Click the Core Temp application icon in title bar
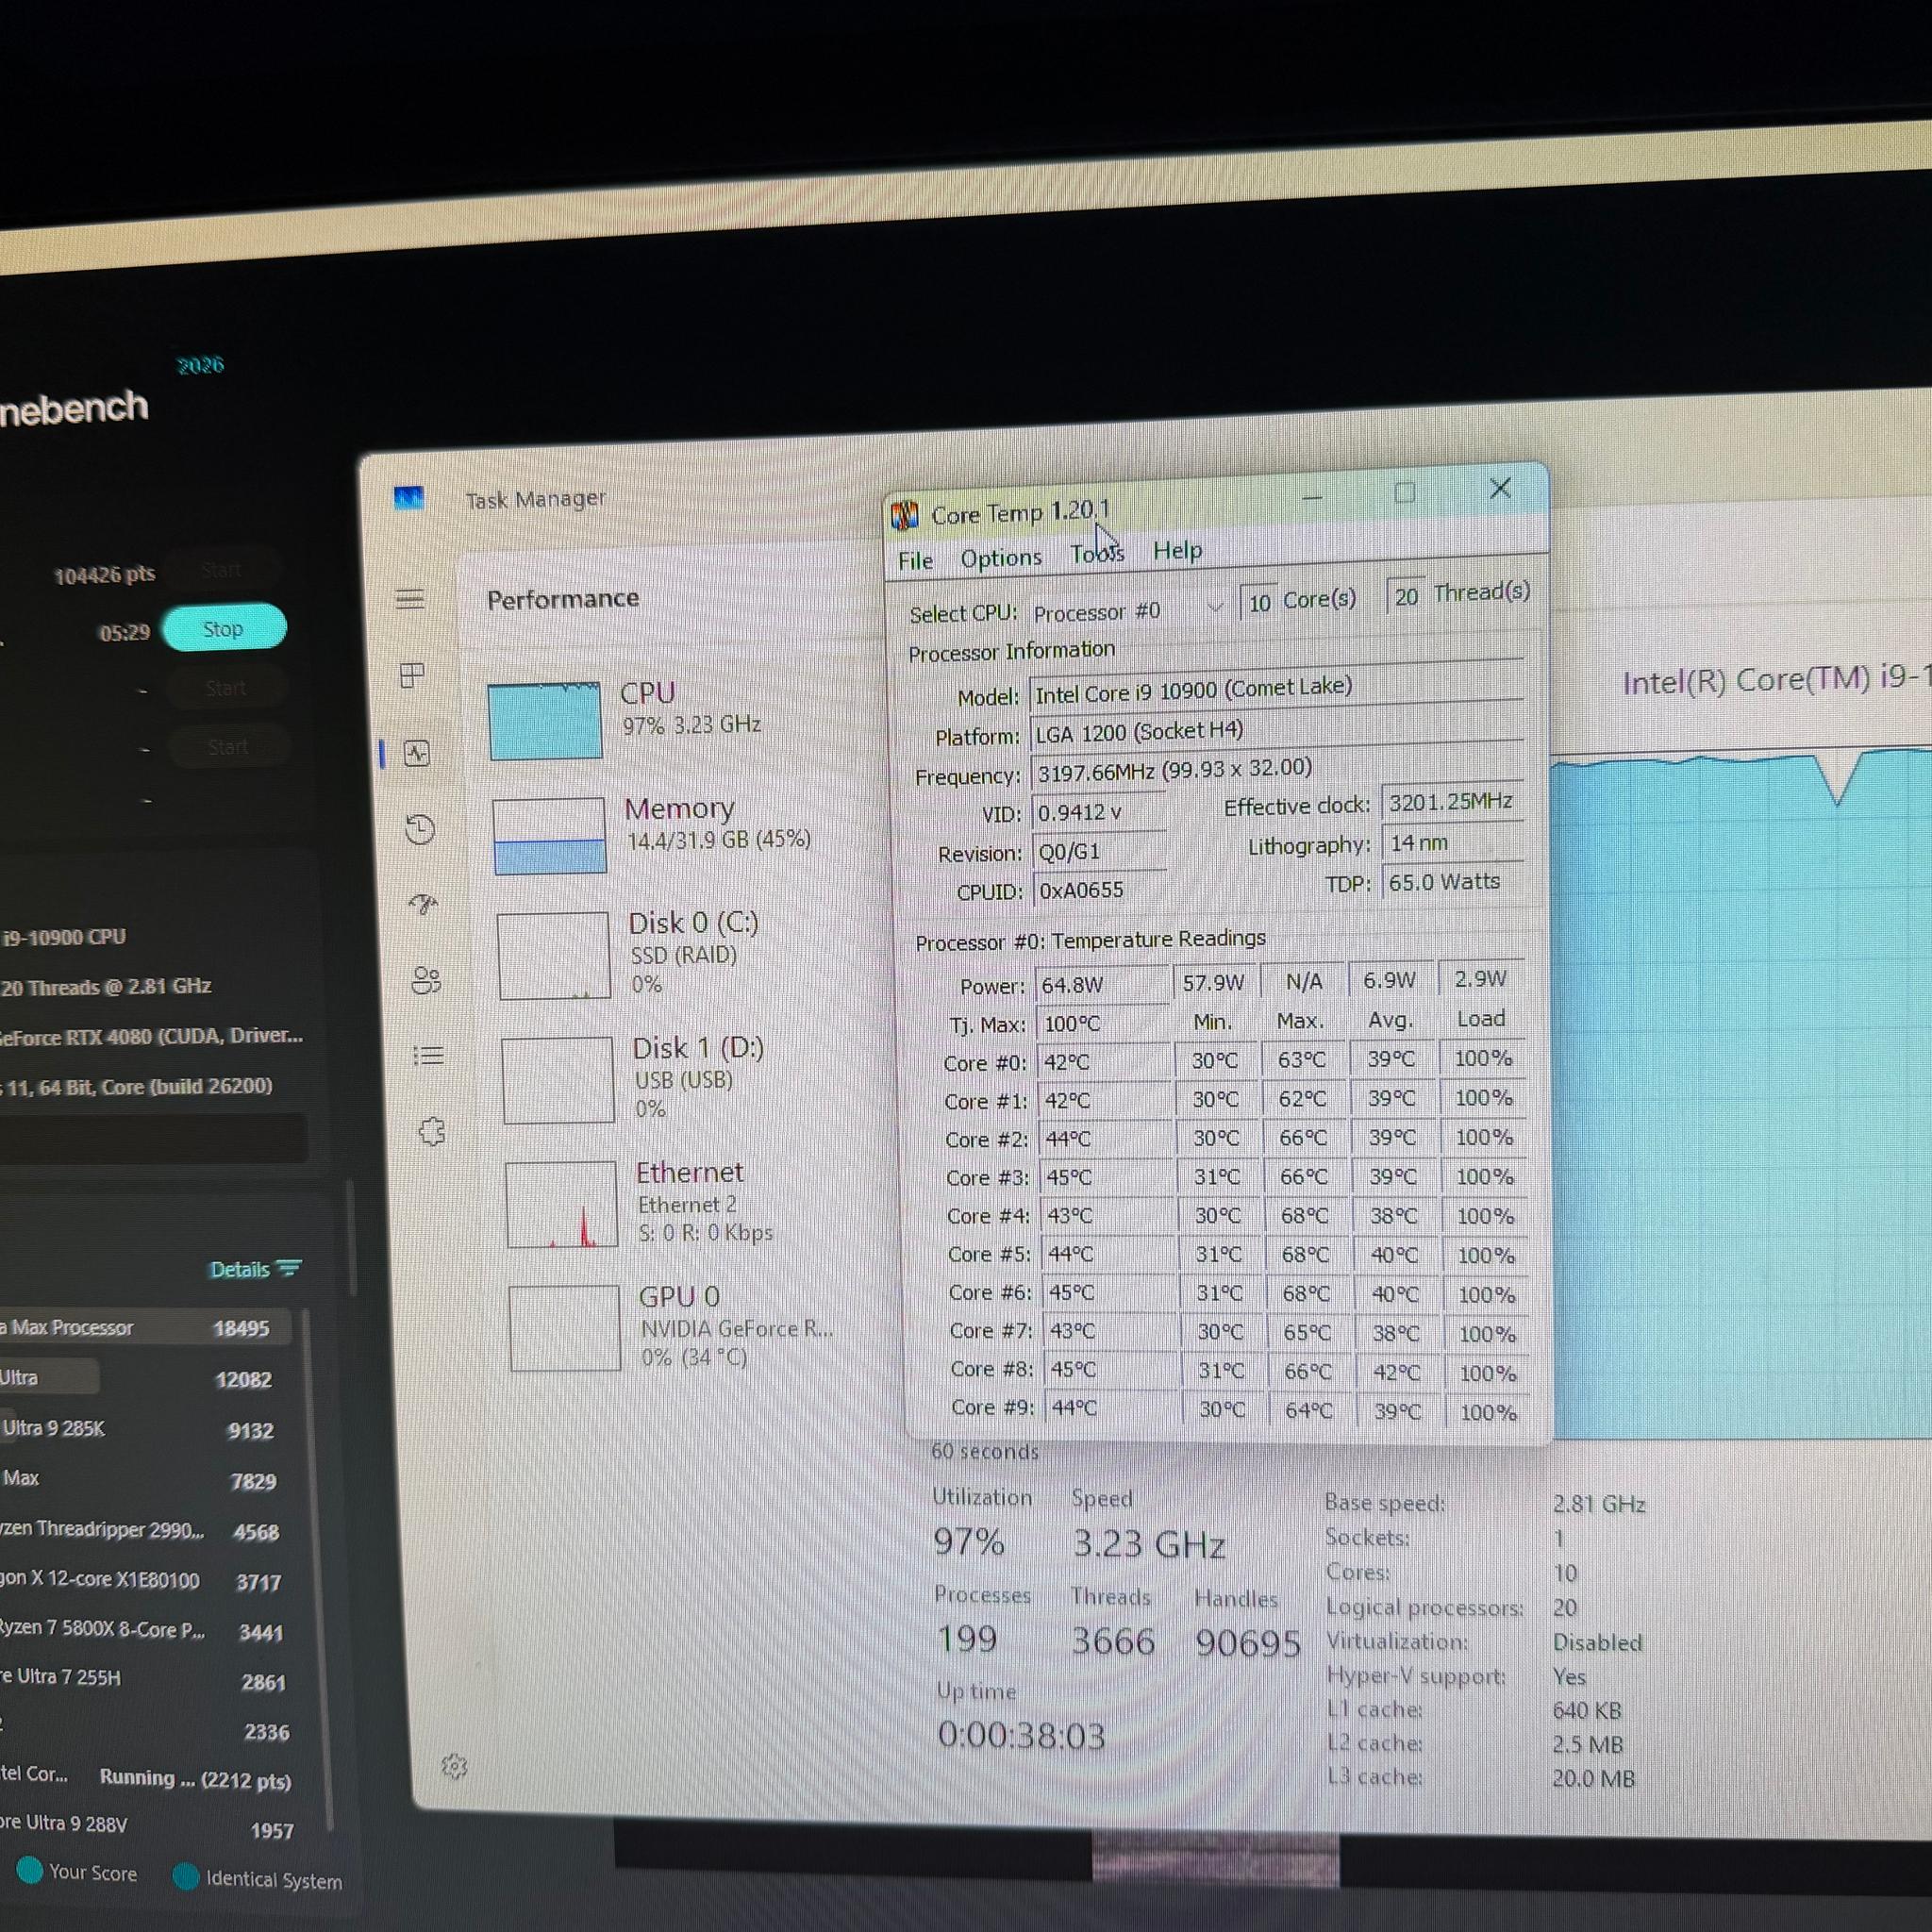Screen dimensions: 1932x1932 coord(904,515)
